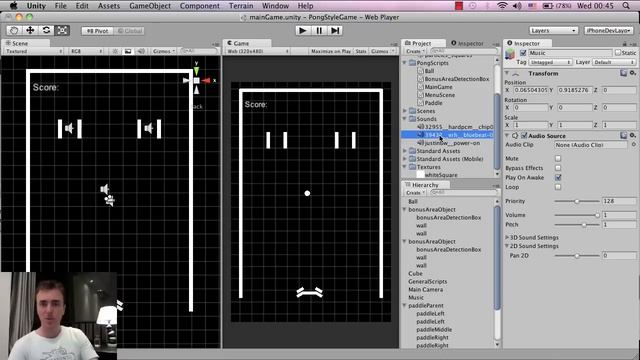
Task: Open the Terrain menu
Action: [241, 6]
